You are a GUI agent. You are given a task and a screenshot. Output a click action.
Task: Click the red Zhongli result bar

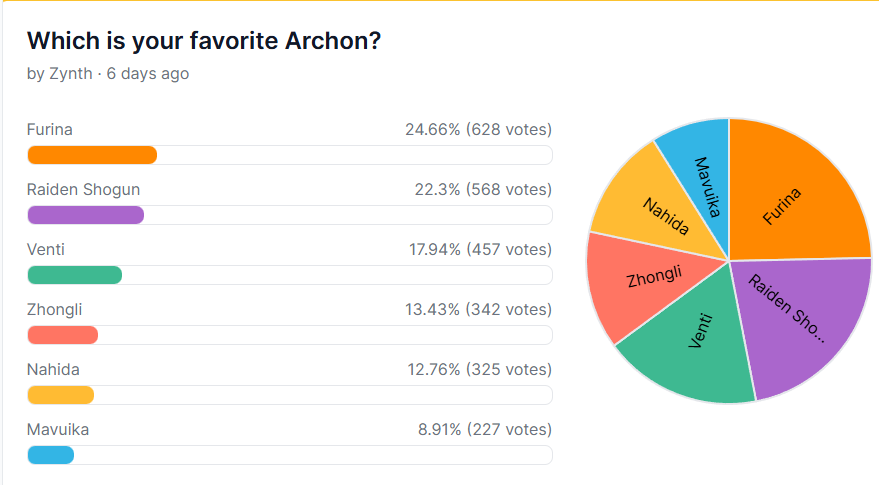(x=290, y=335)
